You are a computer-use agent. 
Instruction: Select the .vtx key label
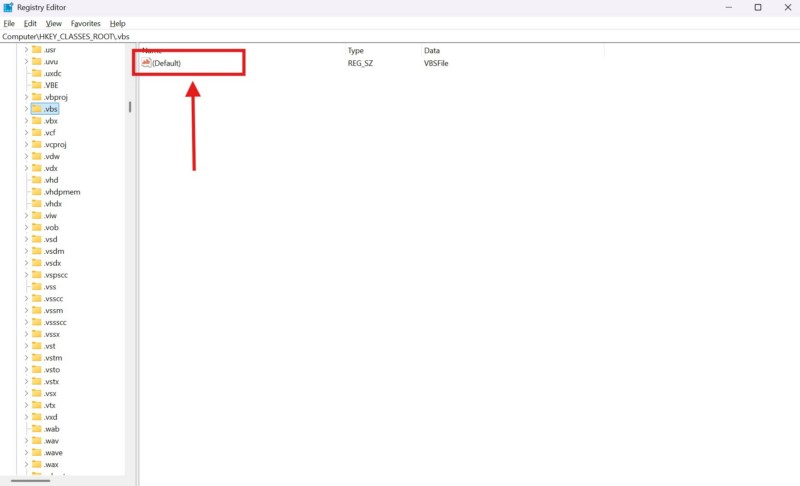(49, 405)
